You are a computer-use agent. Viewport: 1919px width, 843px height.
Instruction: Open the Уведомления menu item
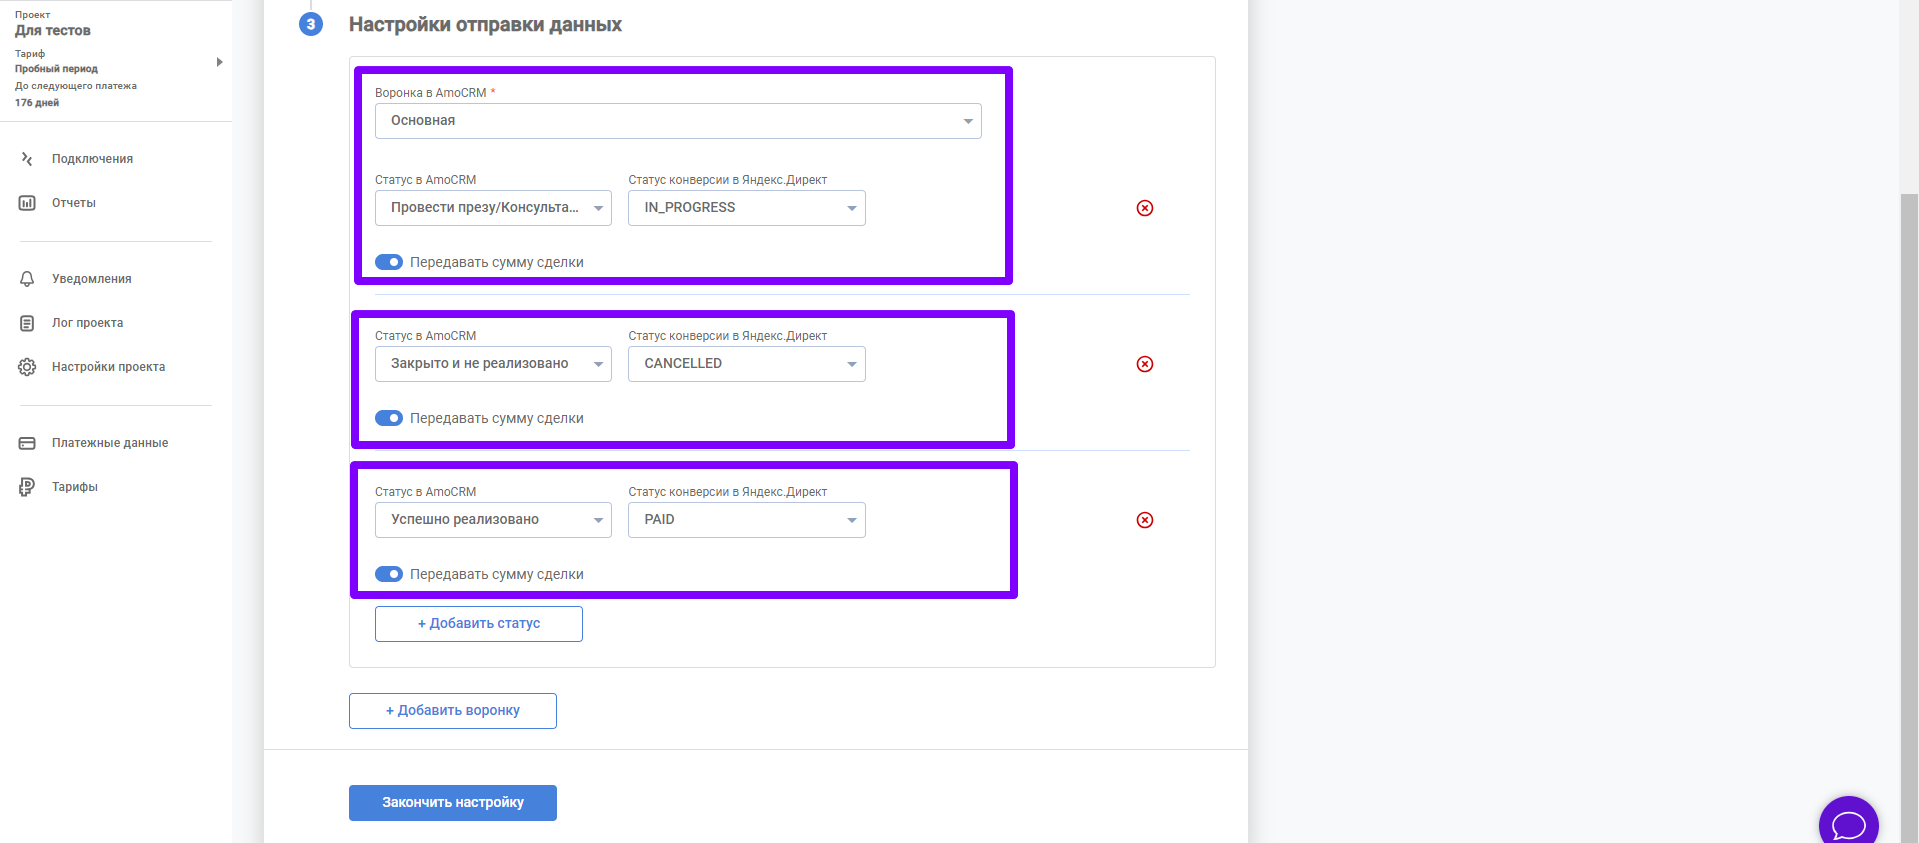92,279
